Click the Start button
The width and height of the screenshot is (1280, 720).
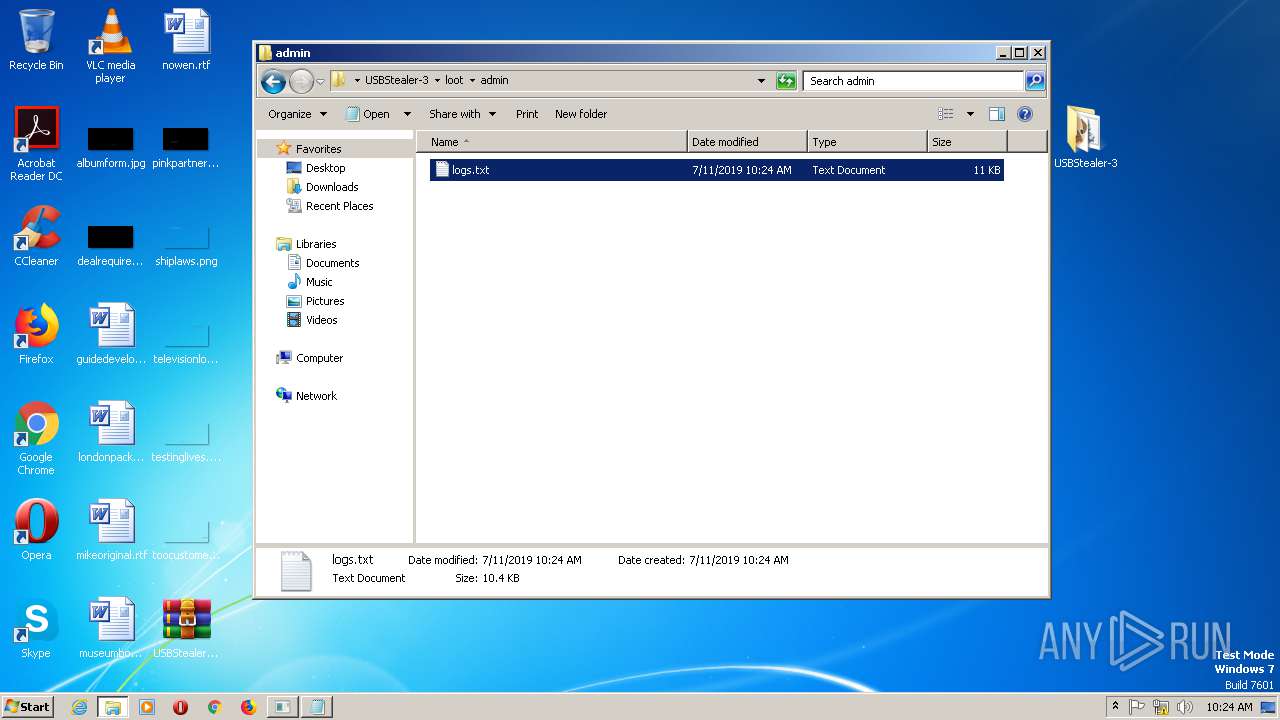(x=28, y=707)
